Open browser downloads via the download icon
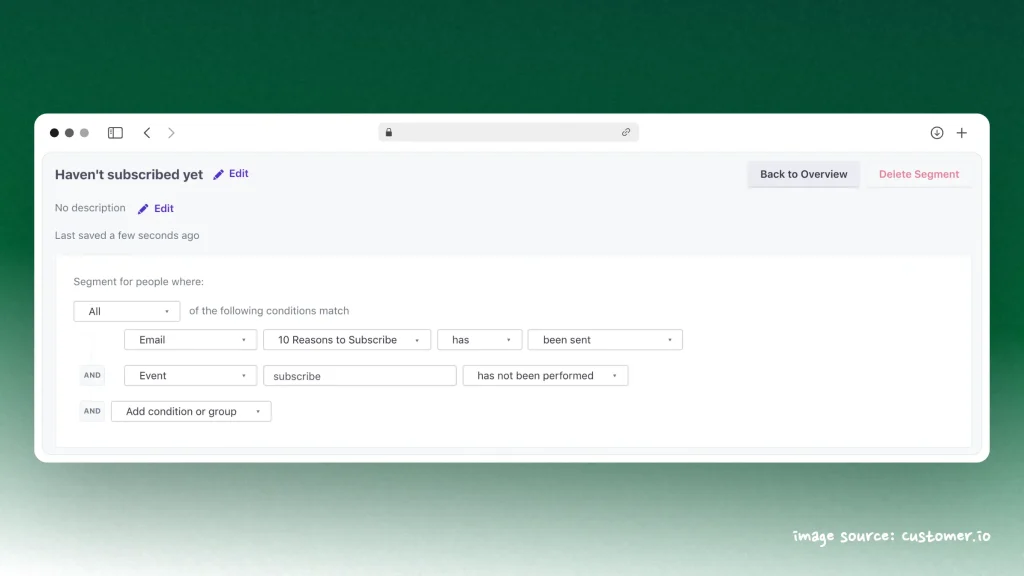Viewport: 1024px width, 576px height. [937, 132]
